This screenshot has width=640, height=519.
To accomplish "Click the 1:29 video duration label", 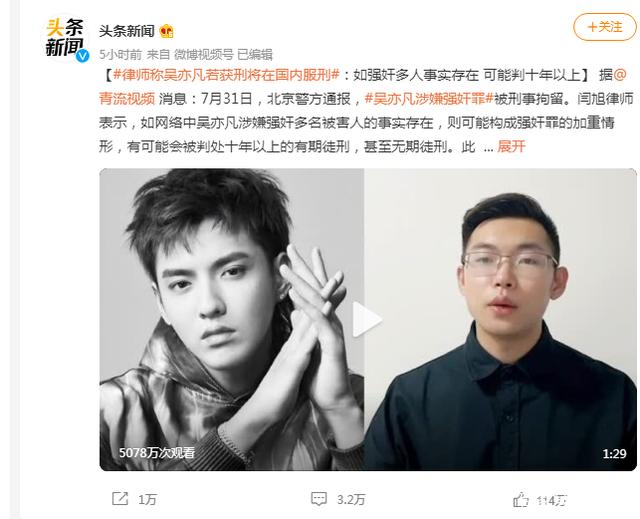I will click(x=614, y=454).
